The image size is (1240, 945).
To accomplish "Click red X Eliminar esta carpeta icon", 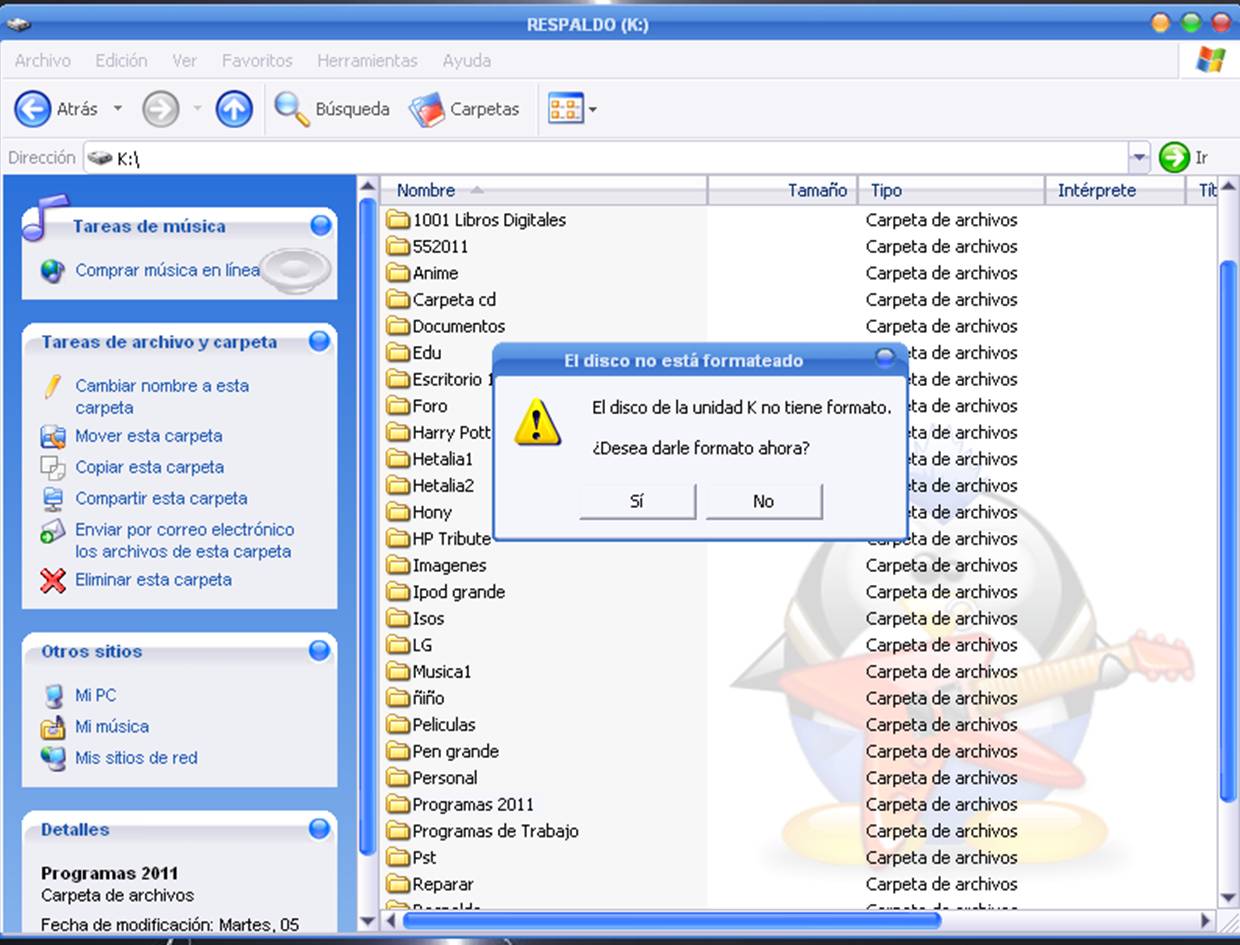I will (x=52, y=580).
